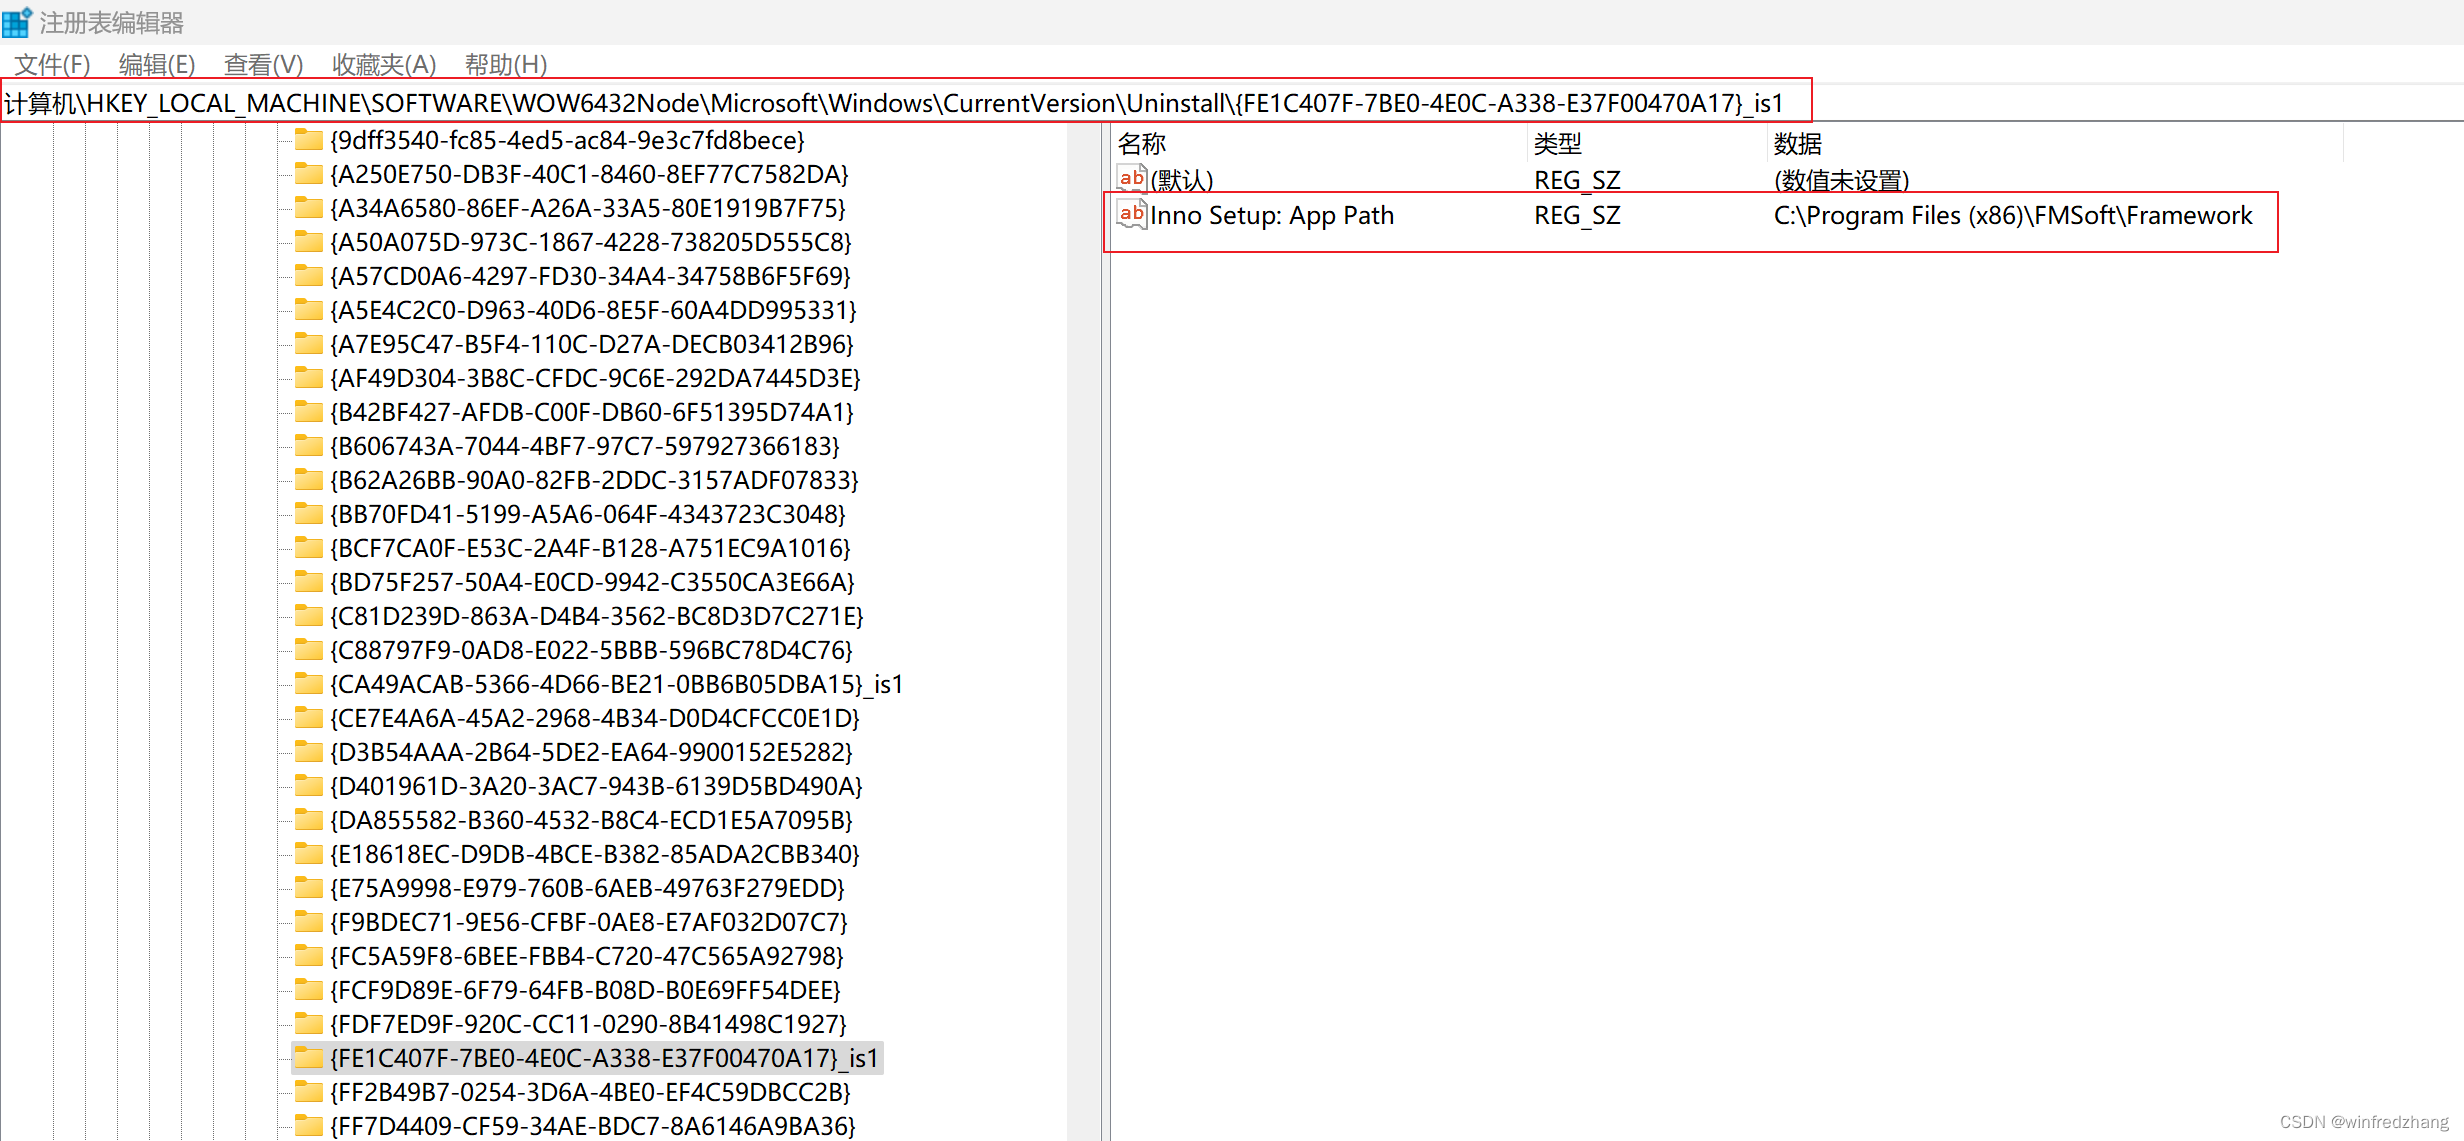
Task: Click folder icon of {FF7D4409-CF59-34AE-BDC7-8A6146A9BA36}
Action: pos(309,1125)
